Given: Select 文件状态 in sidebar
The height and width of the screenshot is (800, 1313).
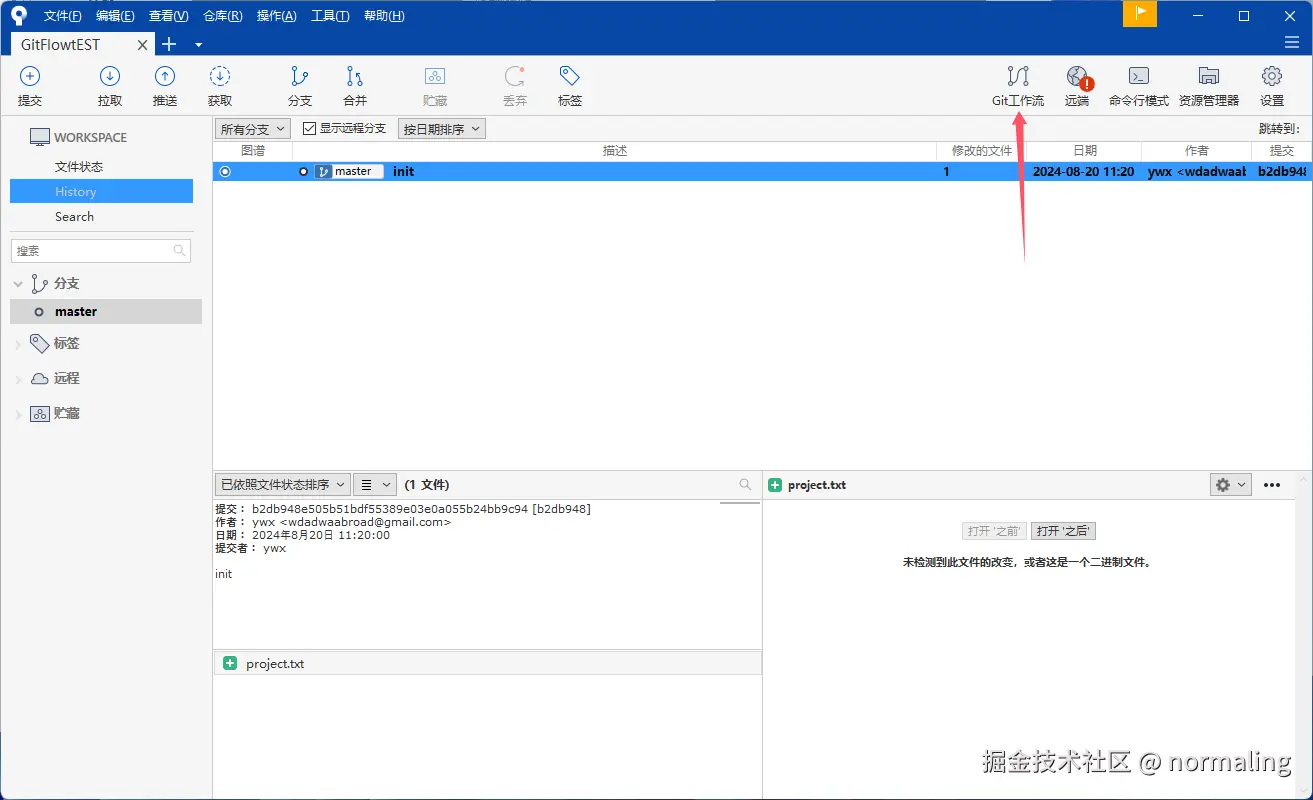Looking at the screenshot, I should click(79, 166).
